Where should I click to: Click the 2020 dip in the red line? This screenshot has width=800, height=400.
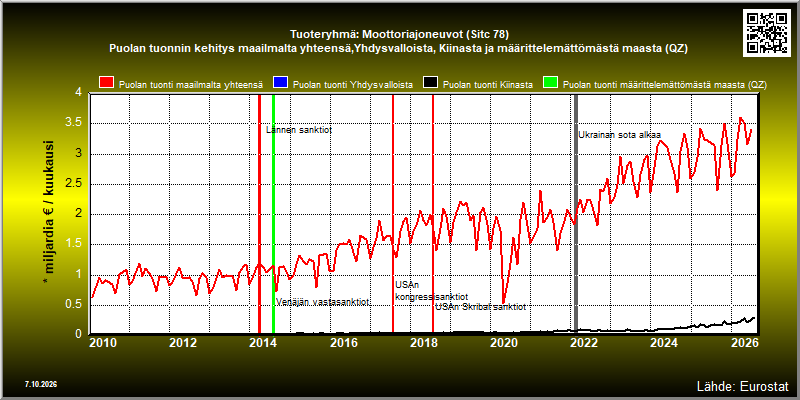tap(504, 302)
